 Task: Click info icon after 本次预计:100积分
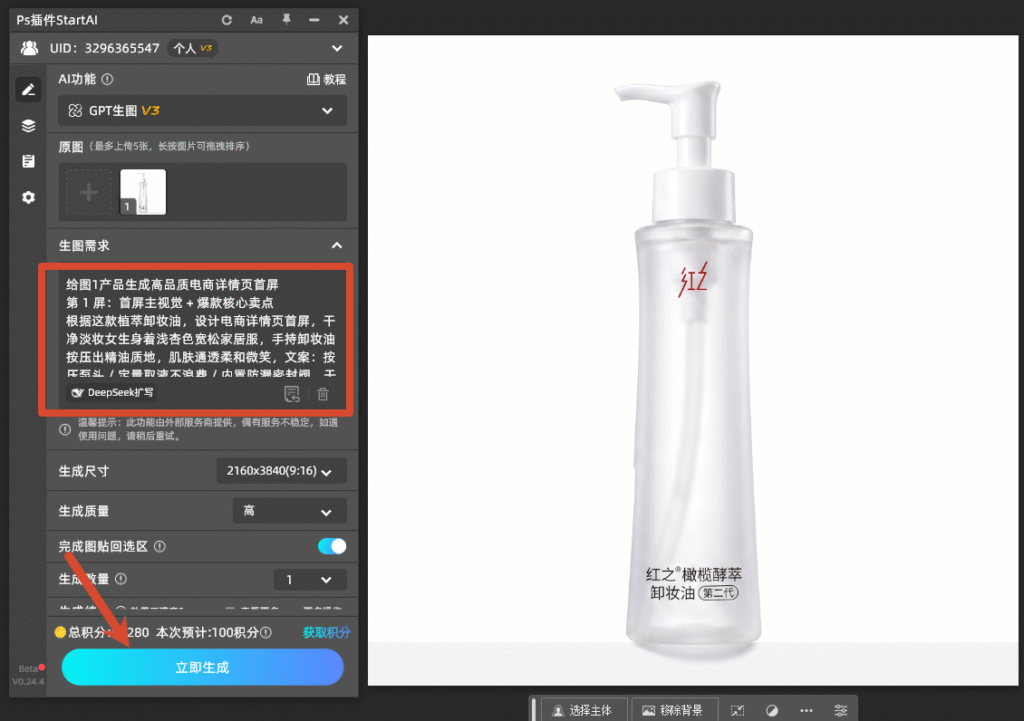coord(266,632)
